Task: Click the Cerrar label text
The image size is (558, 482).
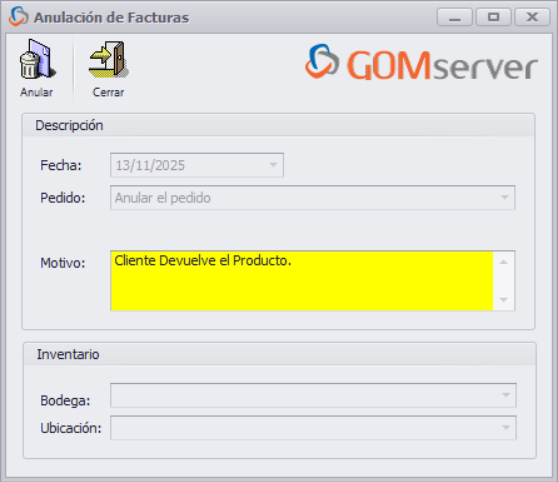Action: (109, 92)
